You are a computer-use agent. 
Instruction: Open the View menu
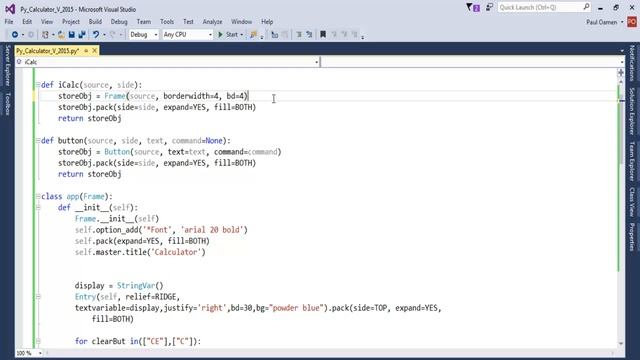point(47,22)
